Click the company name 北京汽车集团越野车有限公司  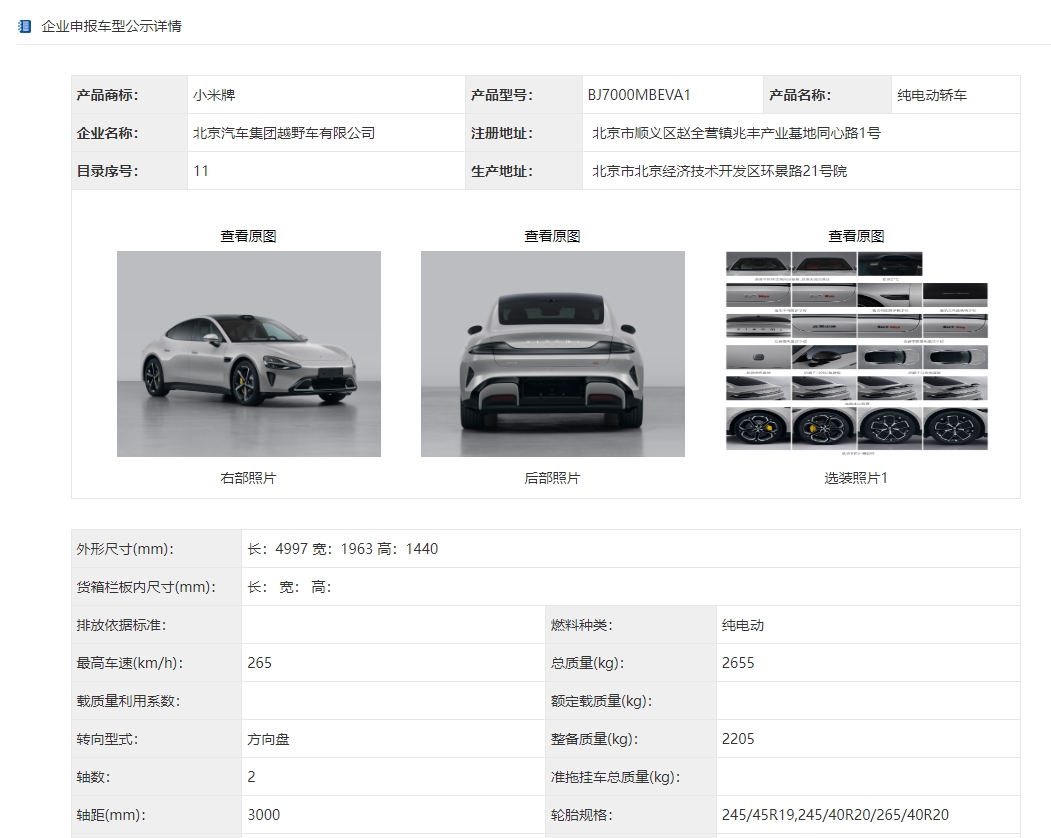(284, 133)
